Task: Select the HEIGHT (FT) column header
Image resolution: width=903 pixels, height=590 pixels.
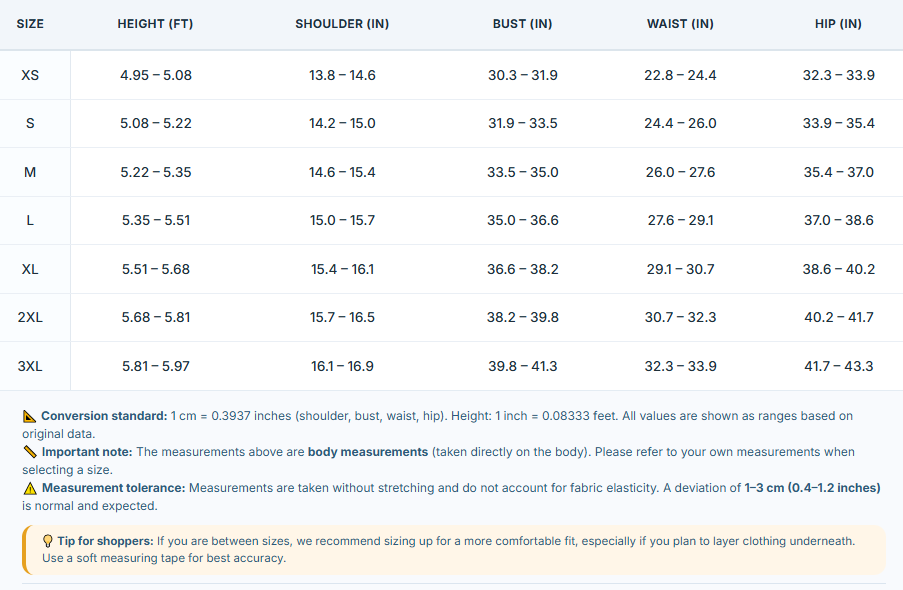Action: click(x=155, y=24)
